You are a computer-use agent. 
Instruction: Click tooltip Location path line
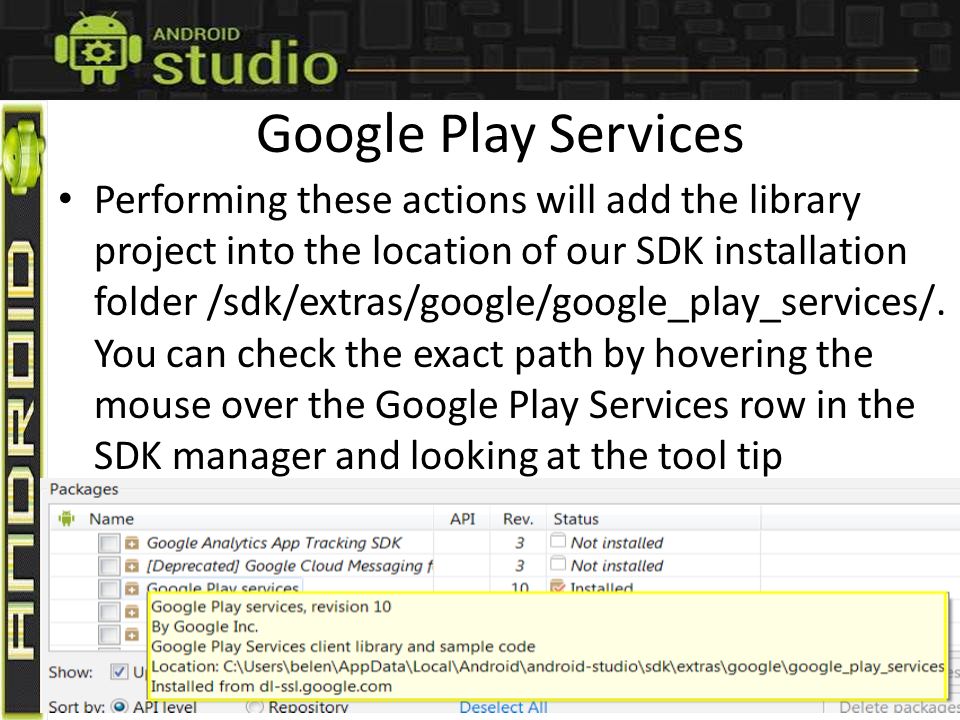547,667
